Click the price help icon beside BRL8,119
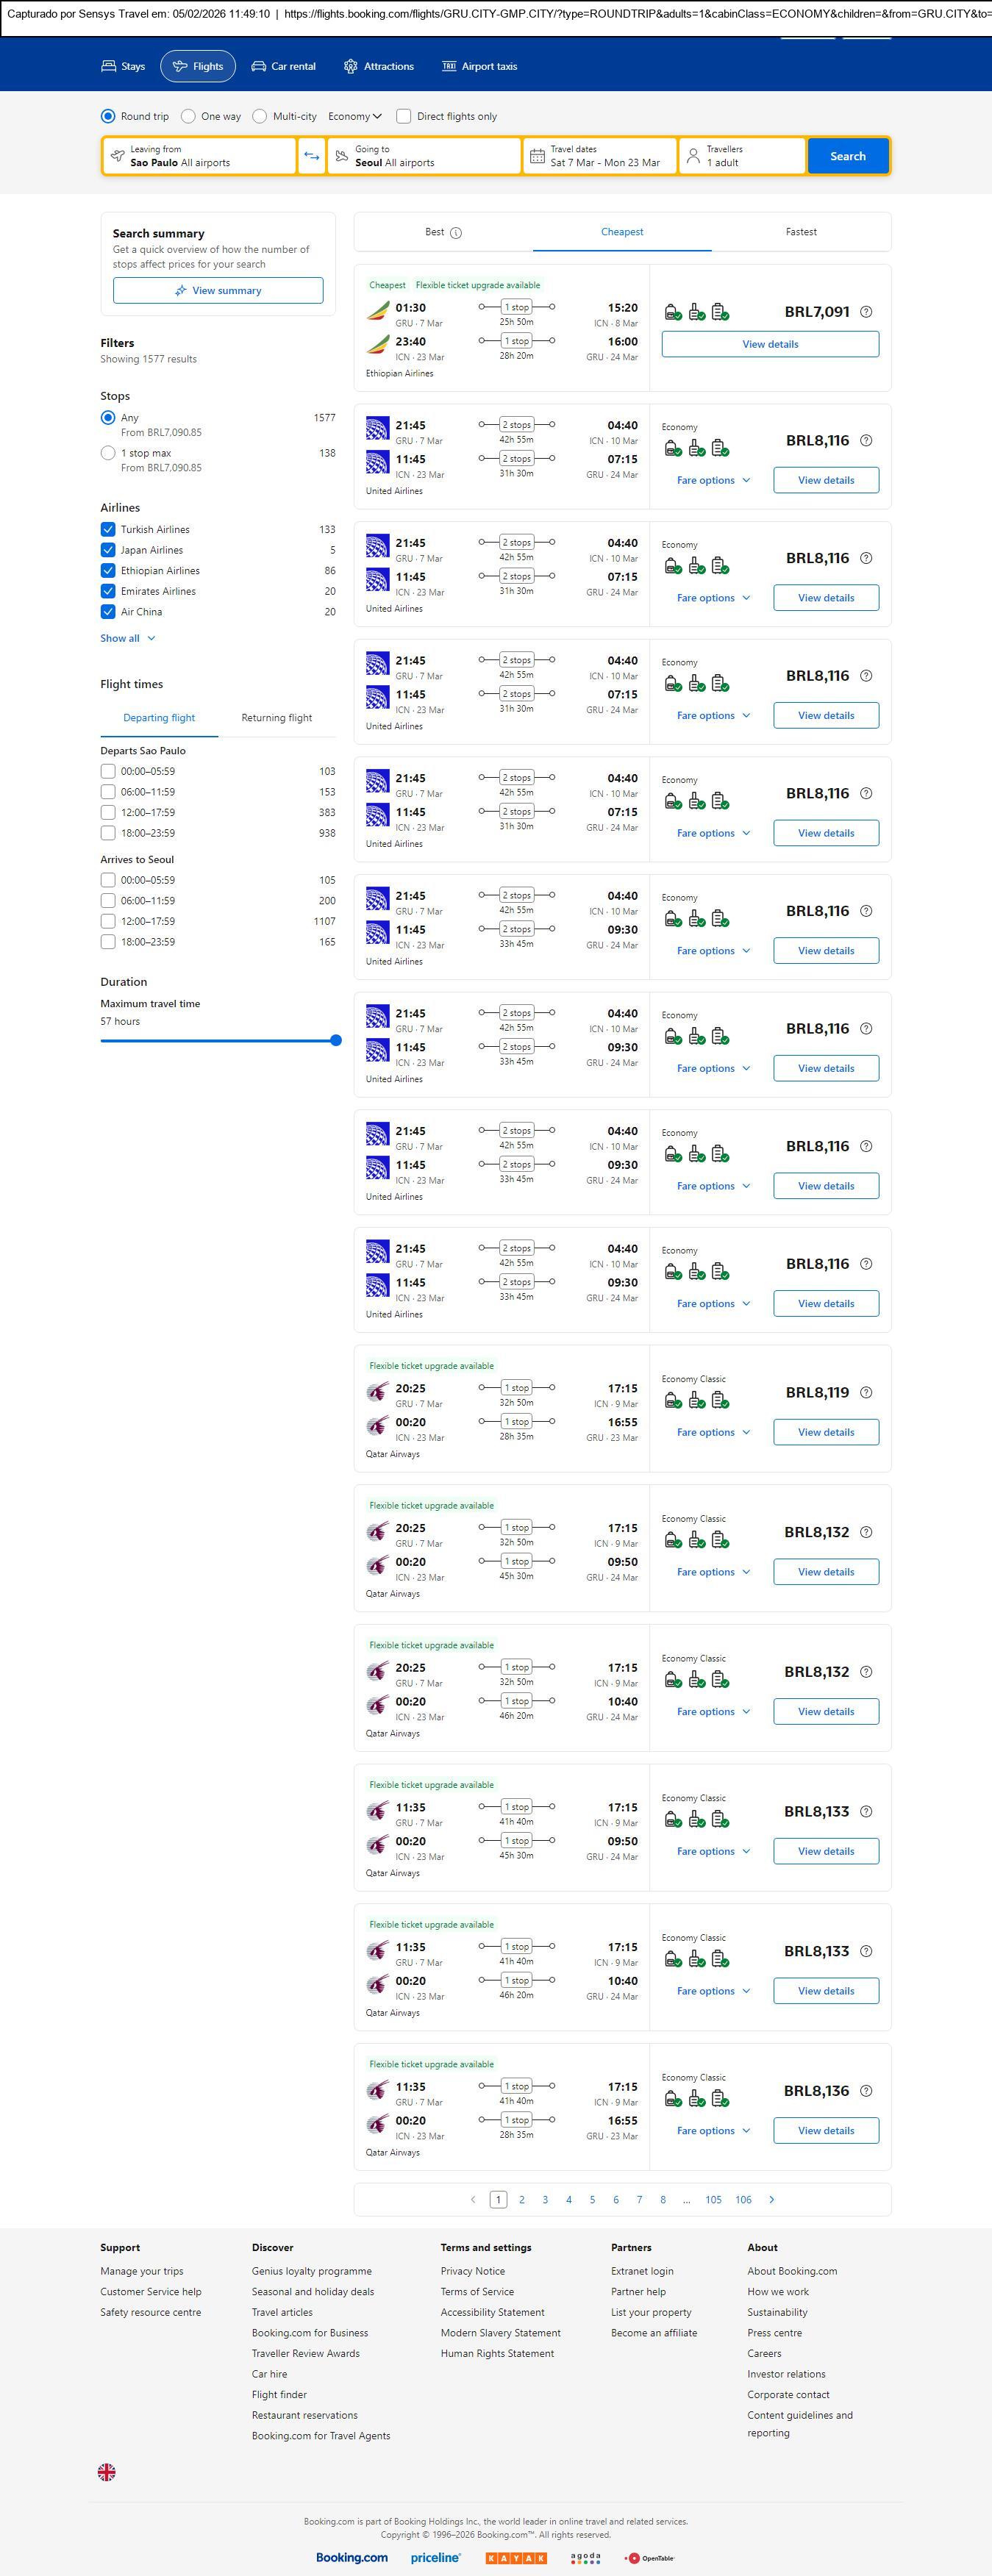The width and height of the screenshot is (992, 2576). tap(866, 1392)
